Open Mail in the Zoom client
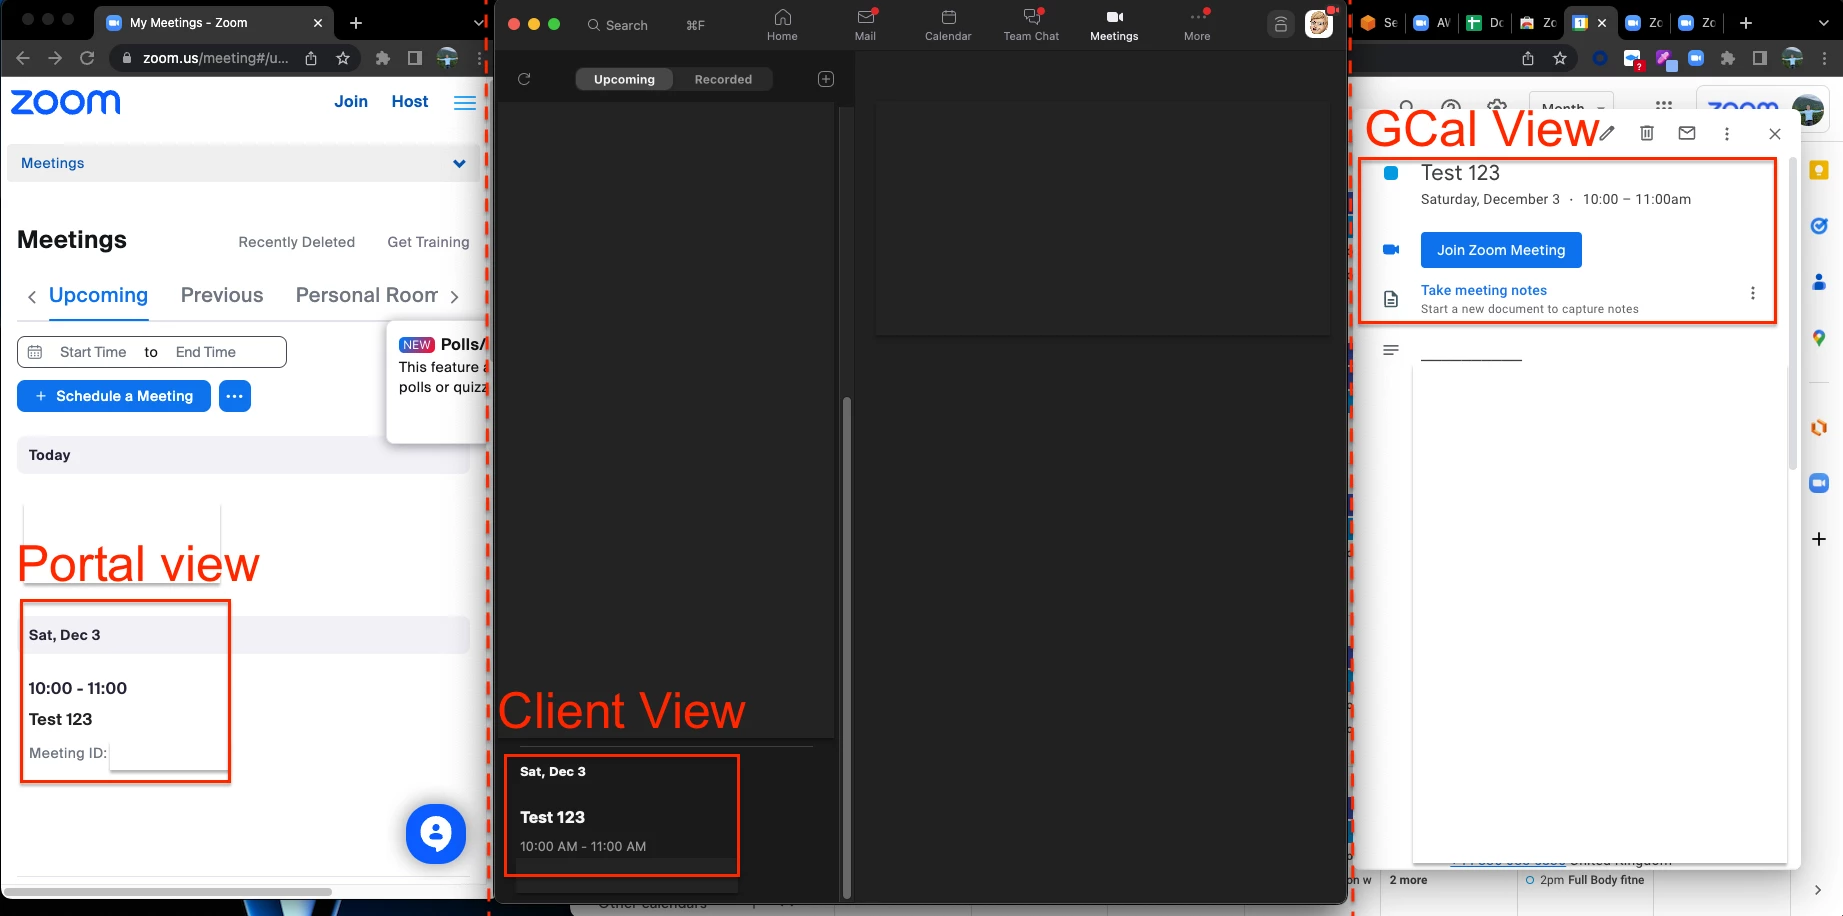1843x916 pixels. coord(865,25)
